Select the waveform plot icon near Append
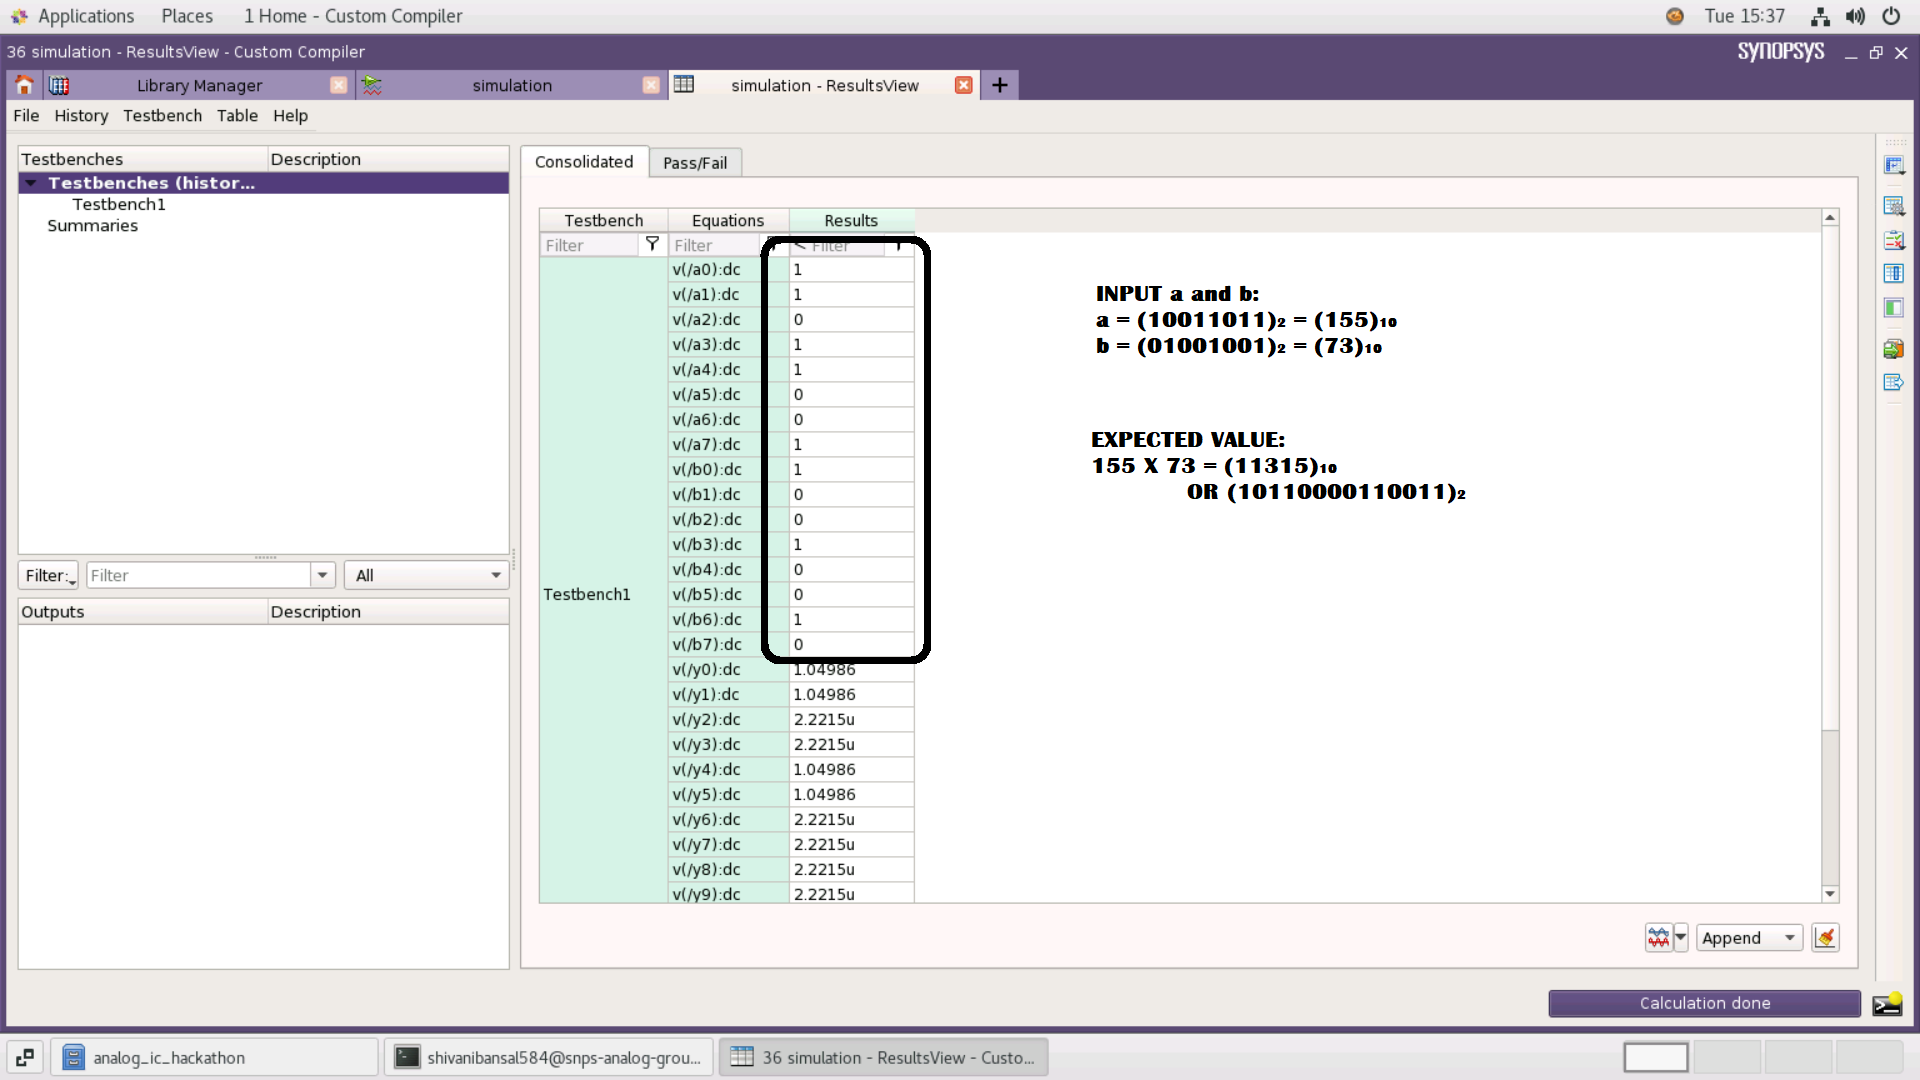 [1657, 937]
